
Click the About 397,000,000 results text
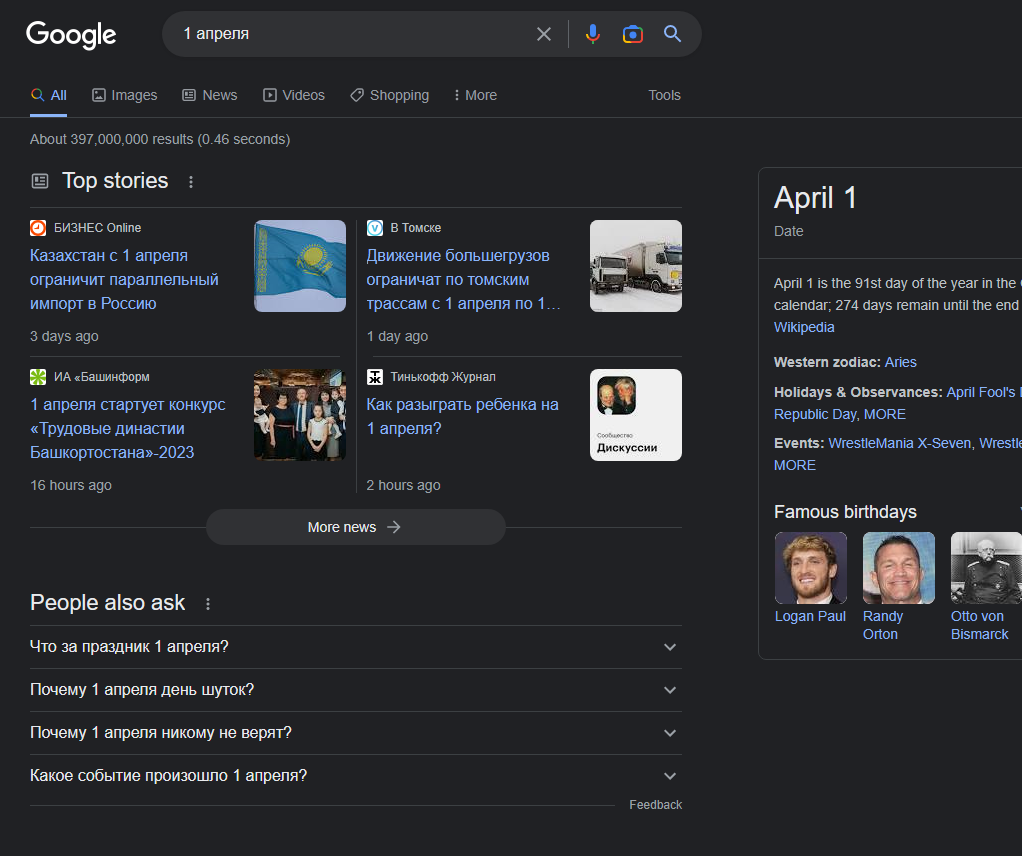160,140
